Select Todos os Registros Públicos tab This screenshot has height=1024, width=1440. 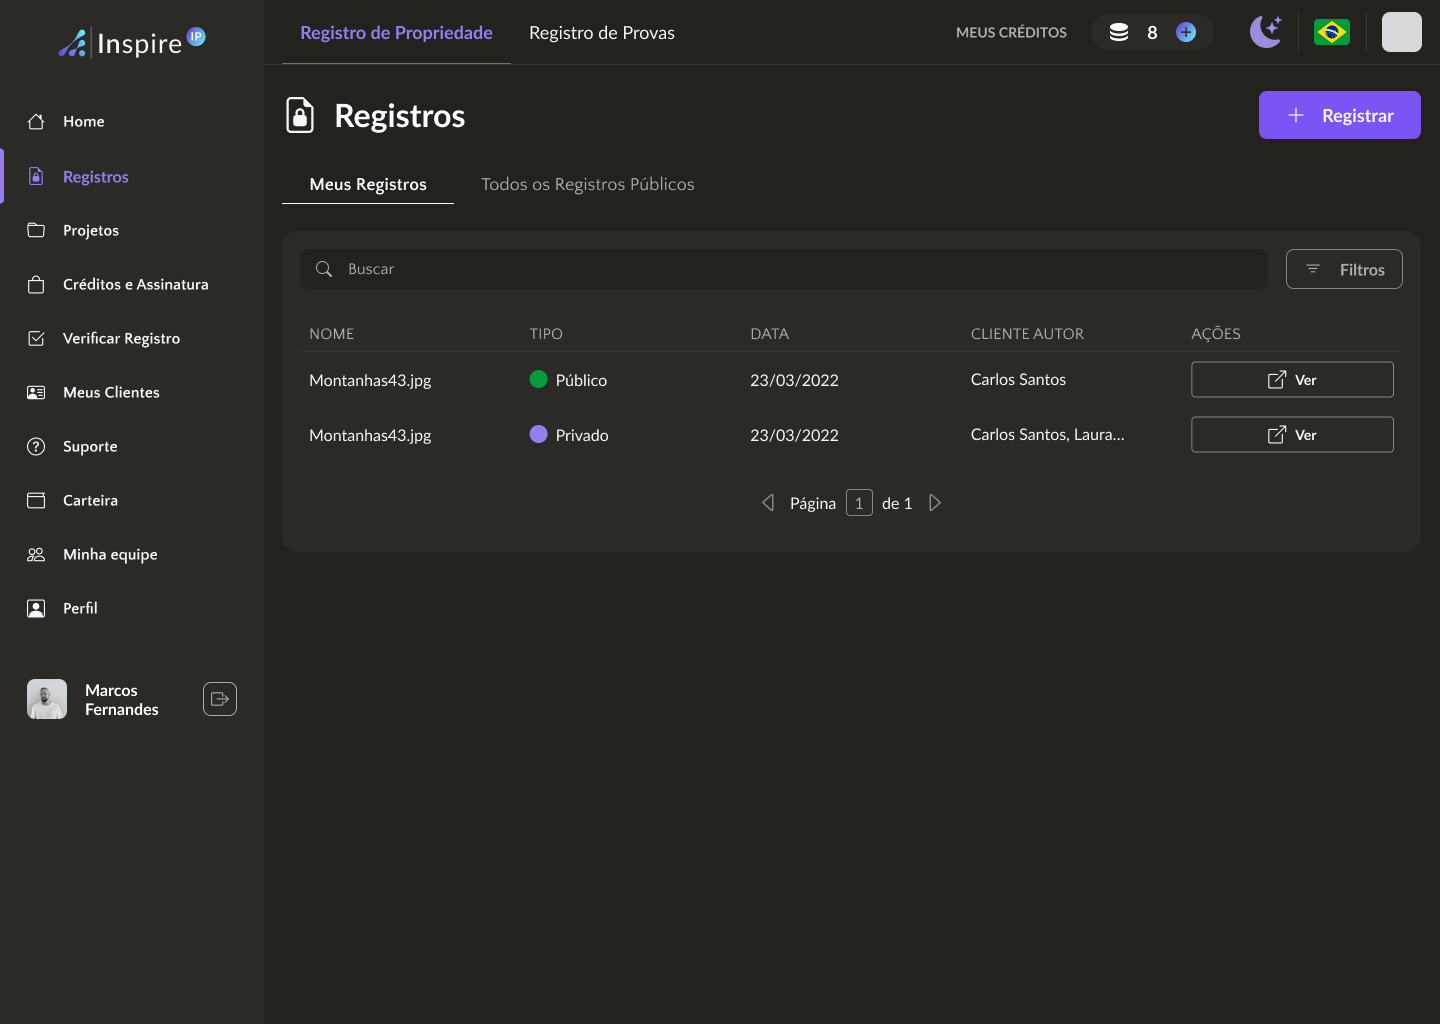click(587, 185)
